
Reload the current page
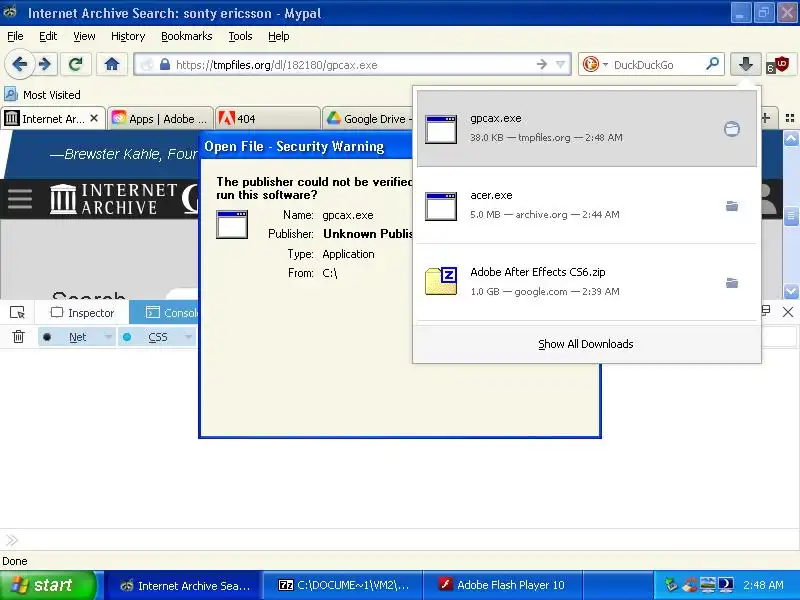pyautogui.click(x=76, y=65)
